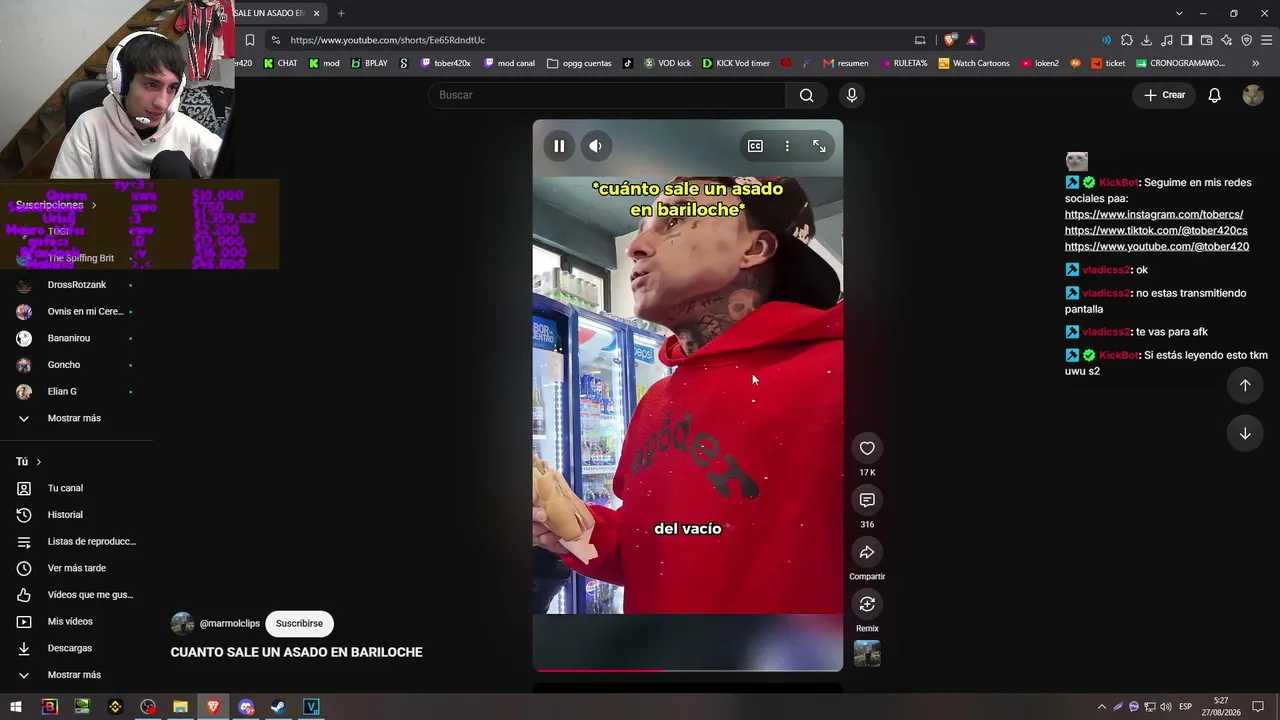Share the Short via Compartir icon

pyautogui.click(x=867, y=552)
